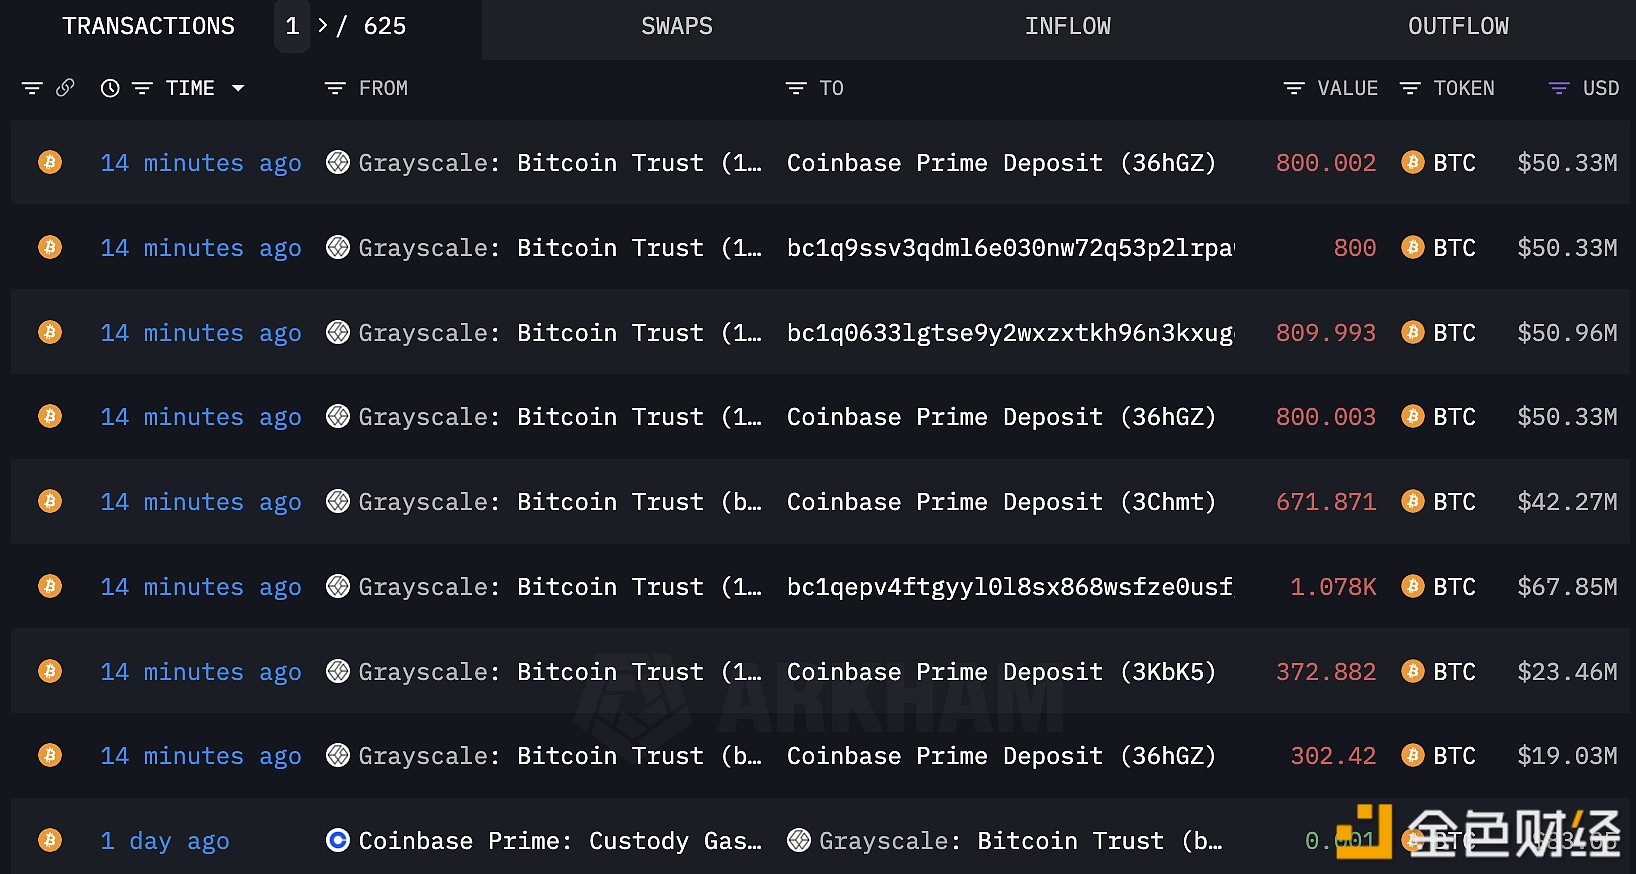Expand the TIME sort dropdown arrow
The width and height of the screenshot is (1636, 874).
238,88
